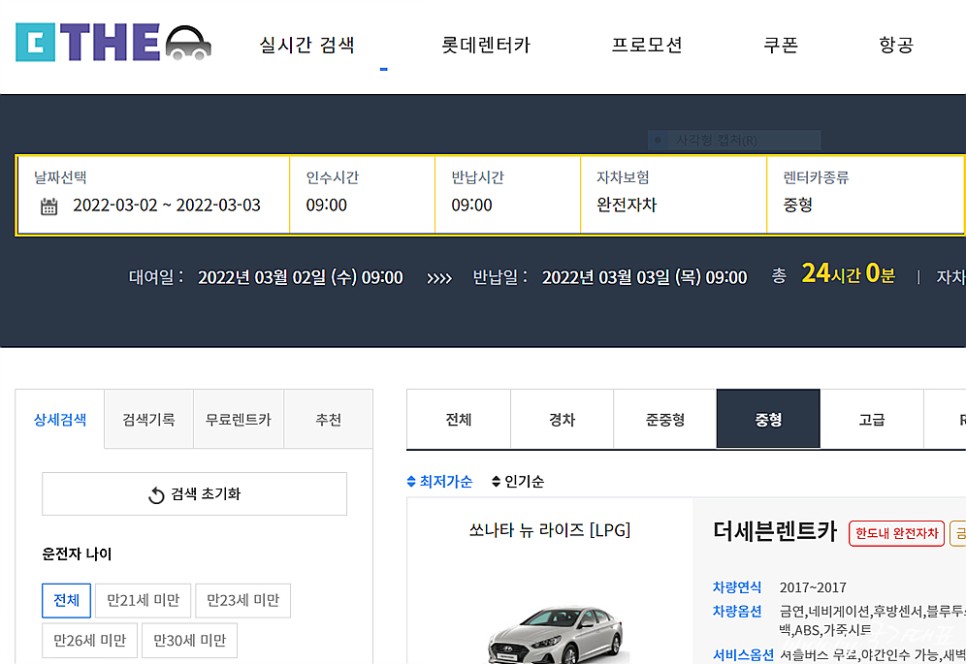Viewport: 966px width, 664px height.
Task: Open the 렌터카종류 중형 dropdown
Action: 866,195
